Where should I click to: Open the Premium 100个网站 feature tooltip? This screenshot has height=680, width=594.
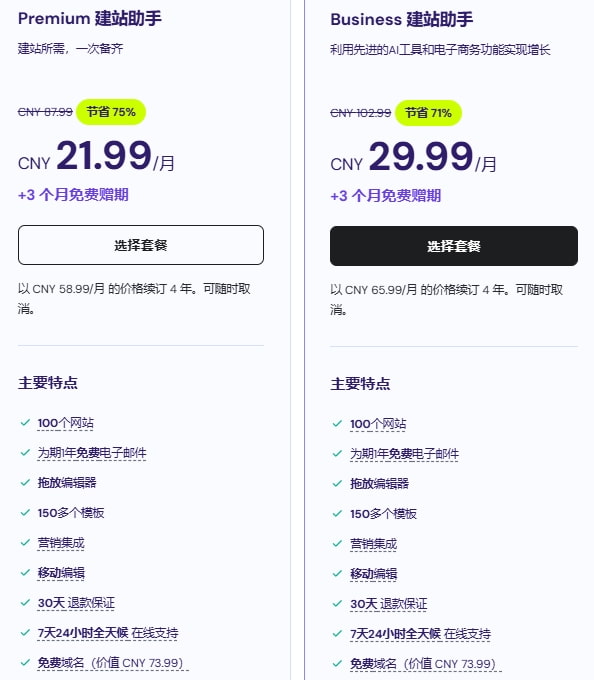tap(65, 423)
